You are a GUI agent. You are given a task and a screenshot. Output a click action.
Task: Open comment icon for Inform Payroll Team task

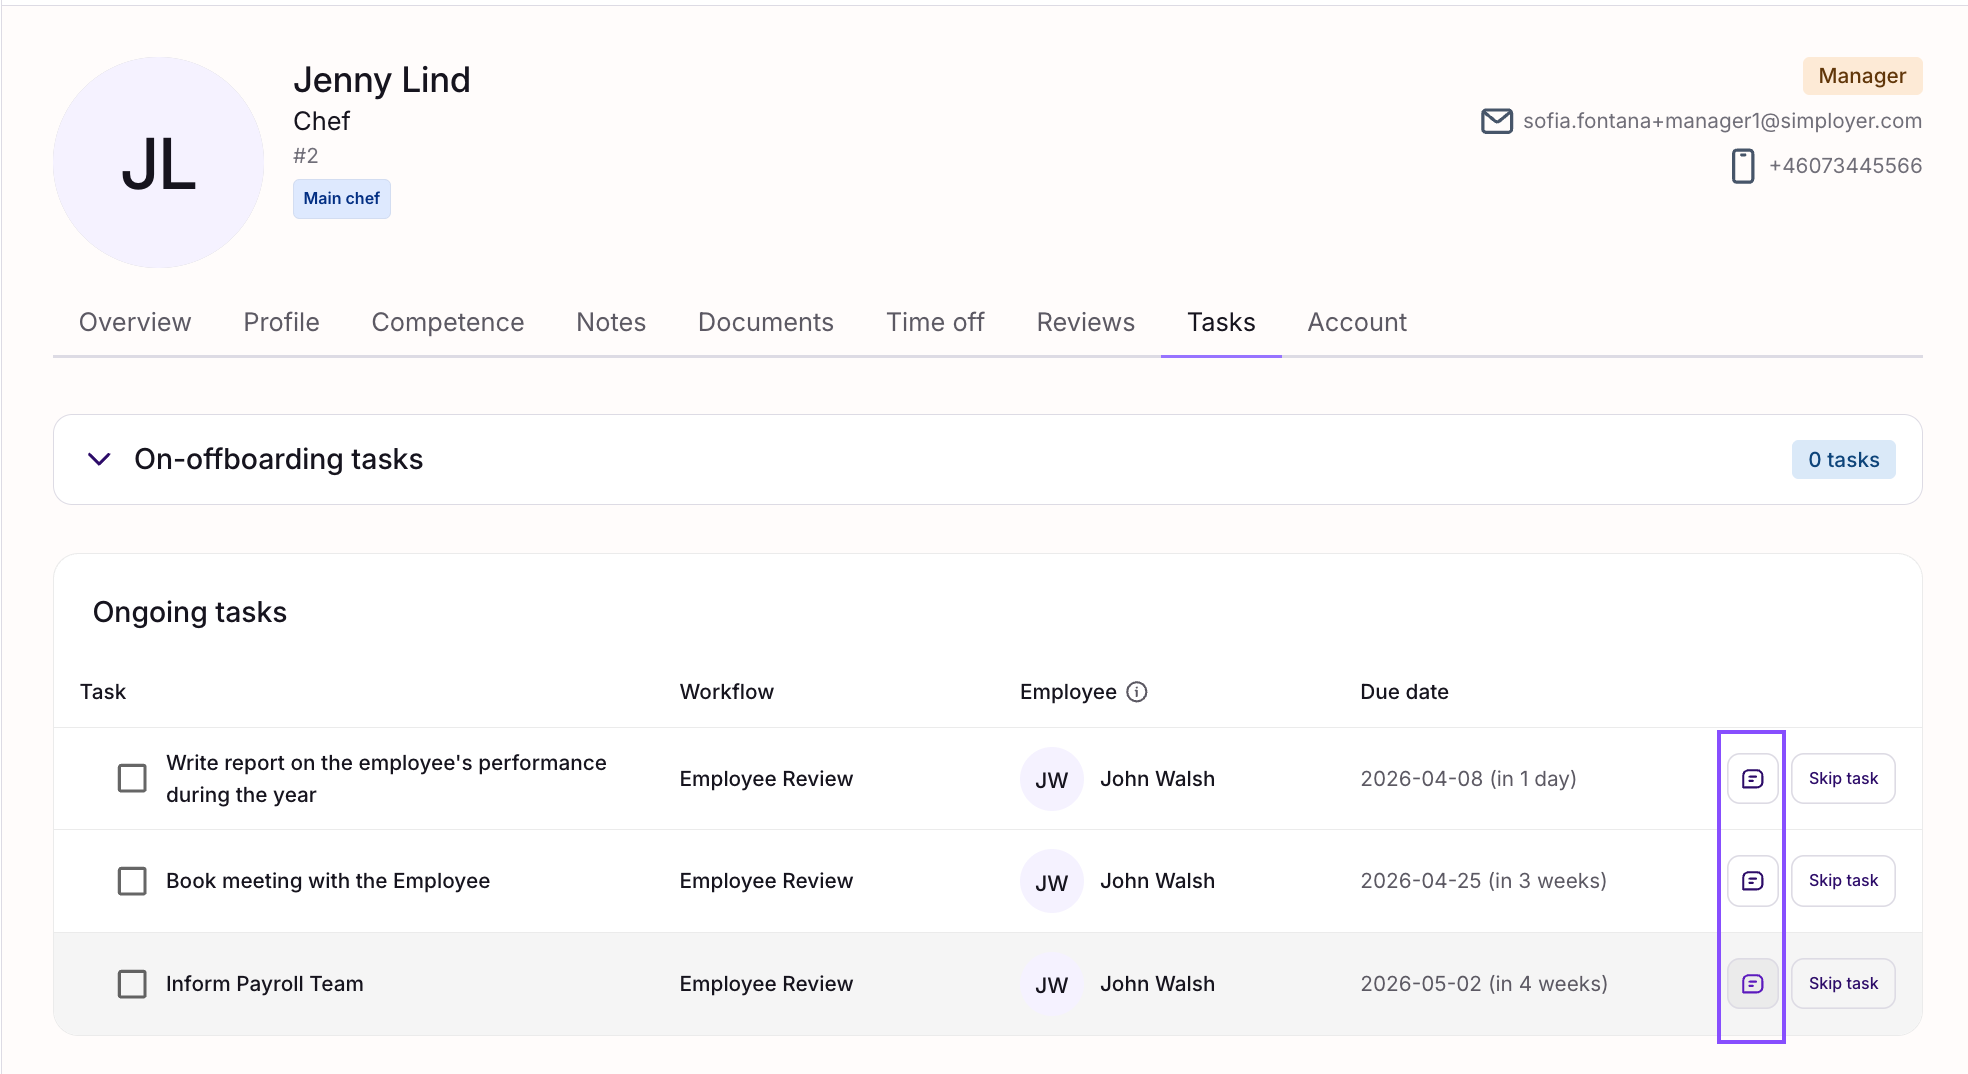coord(1752,984)
